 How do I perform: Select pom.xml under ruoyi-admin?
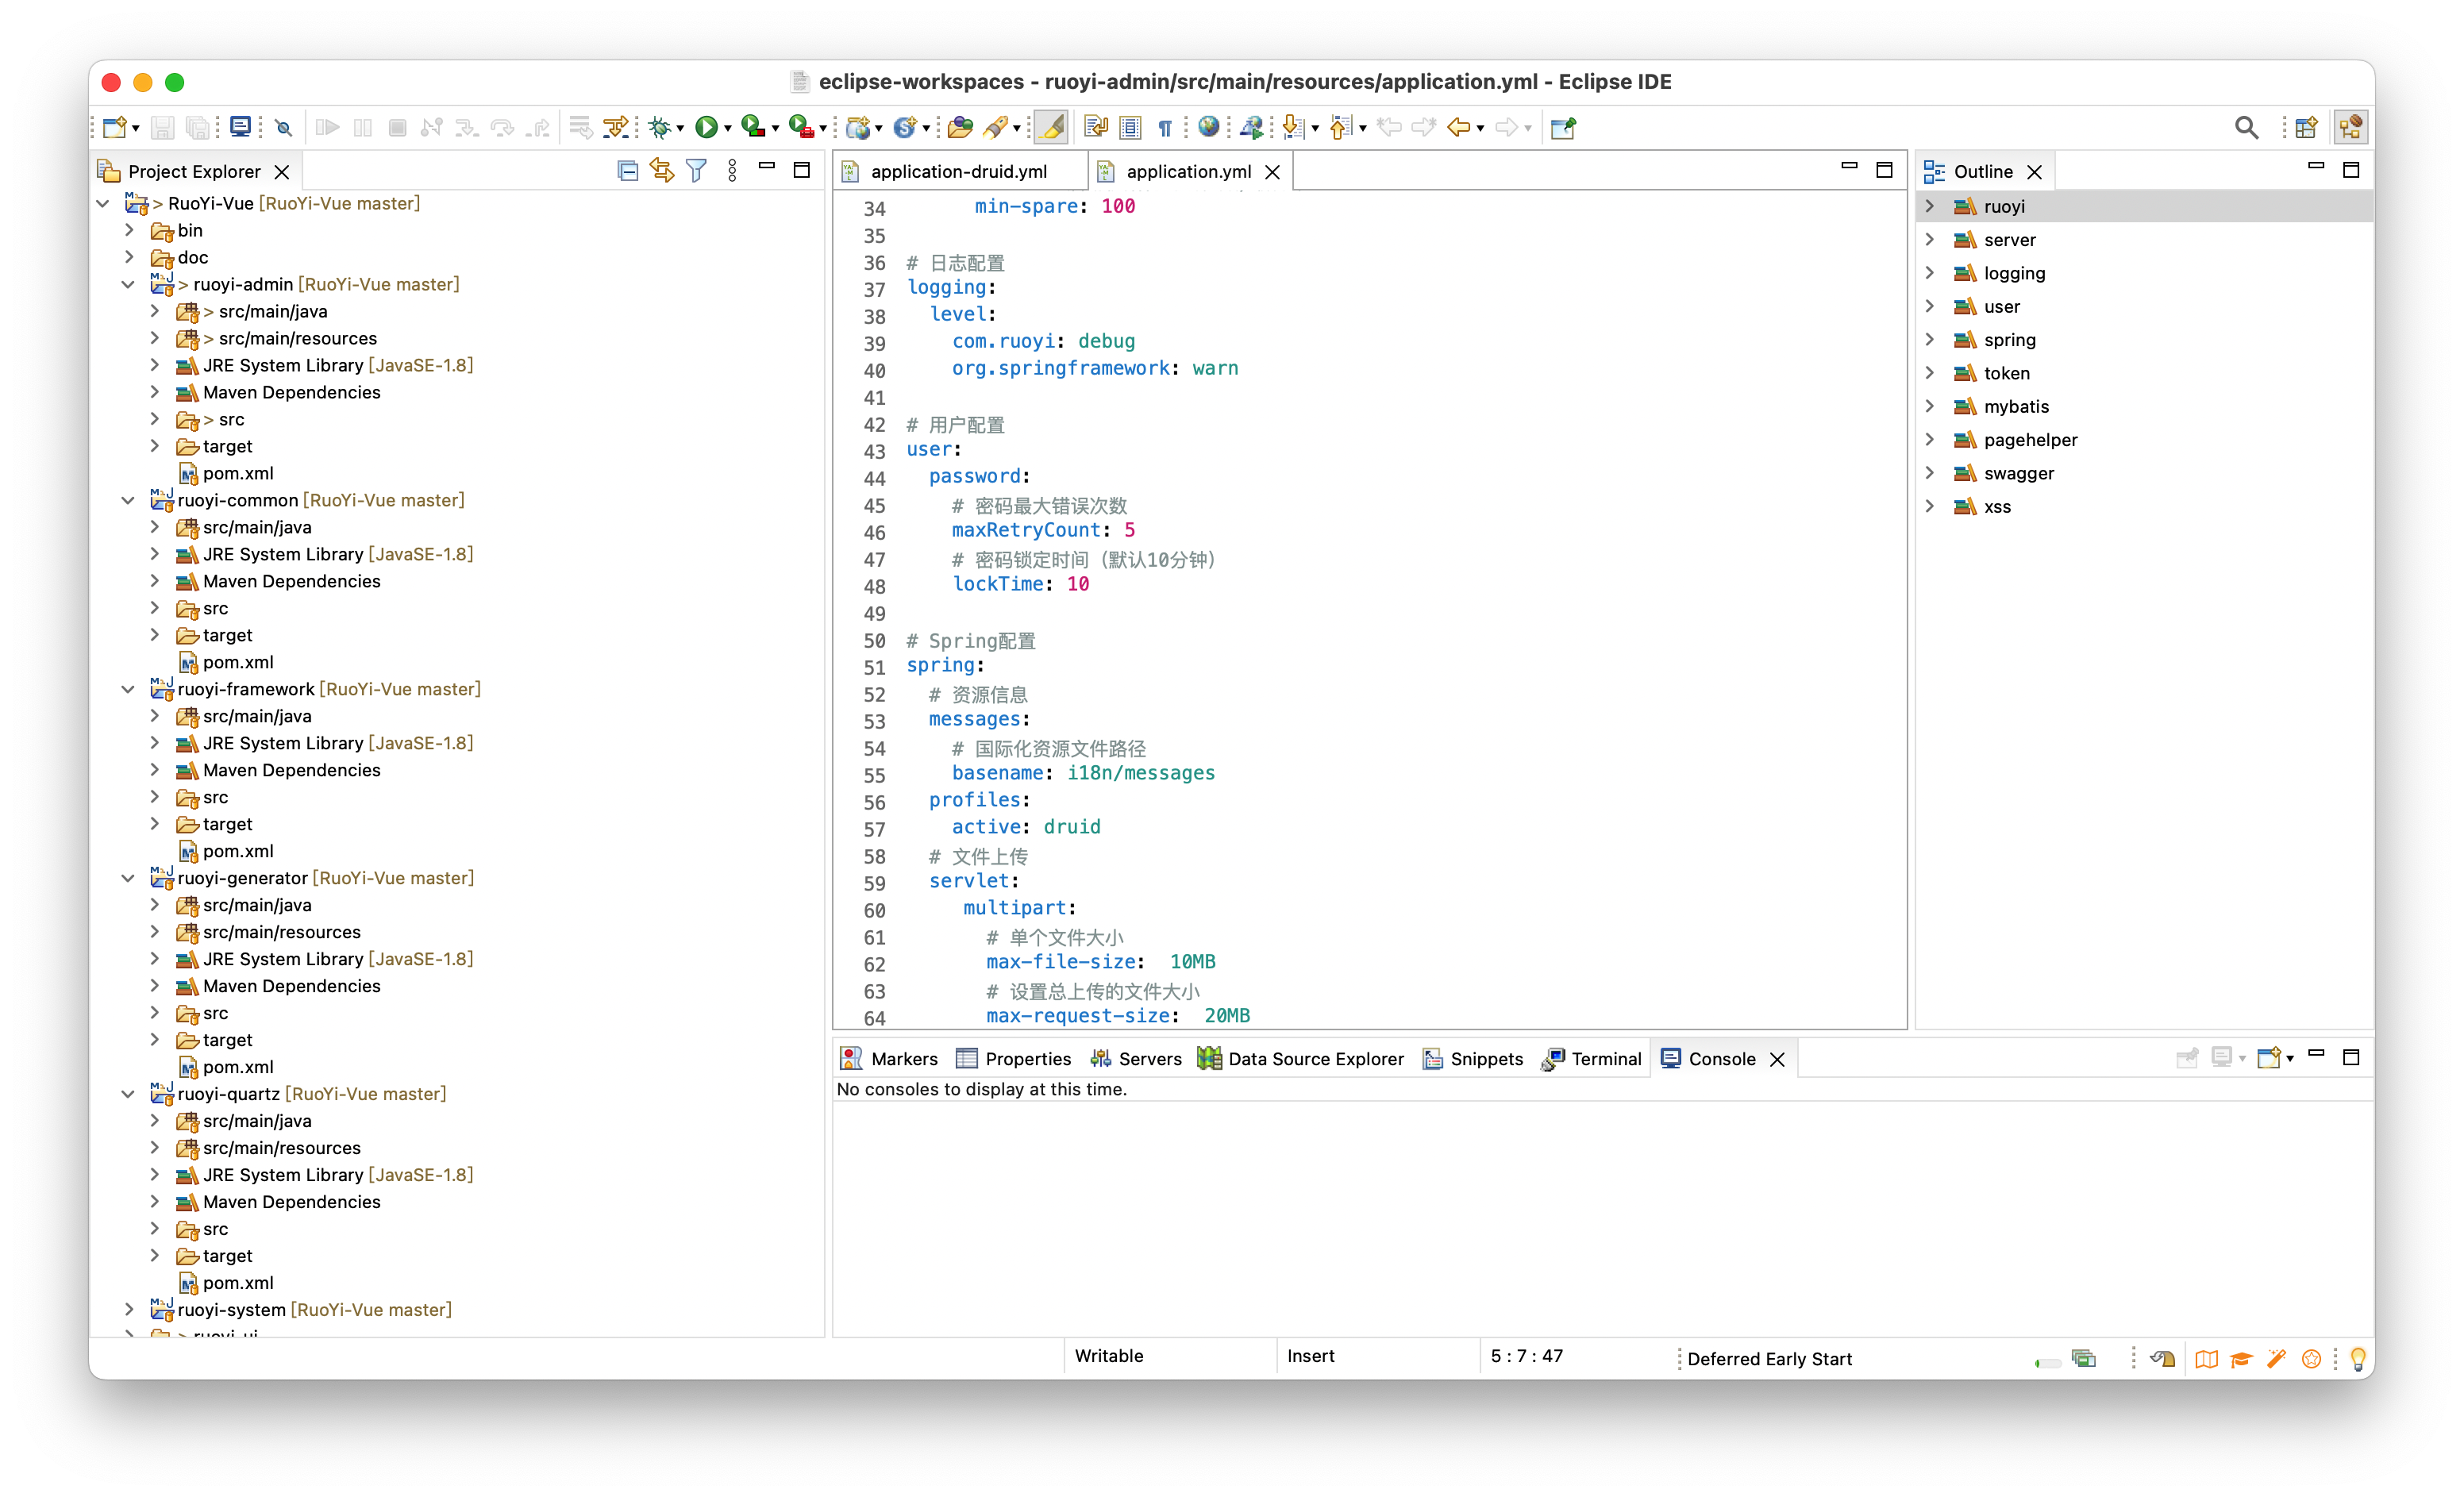point(238,473)
